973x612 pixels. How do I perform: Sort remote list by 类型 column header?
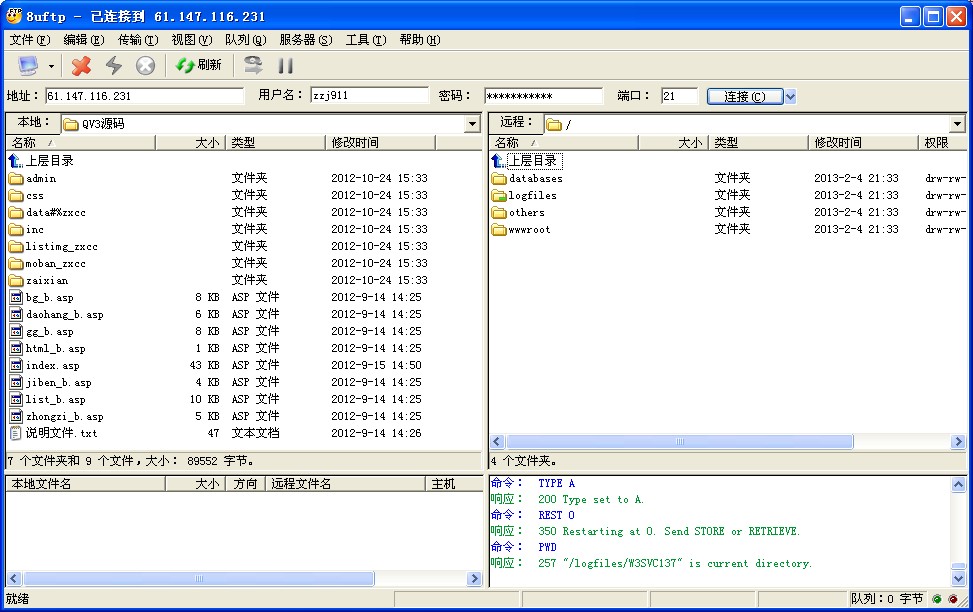758,143
